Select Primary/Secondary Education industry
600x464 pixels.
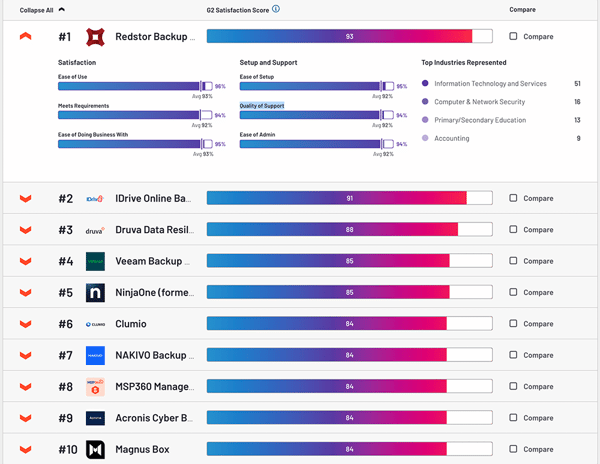click(480, 120)
